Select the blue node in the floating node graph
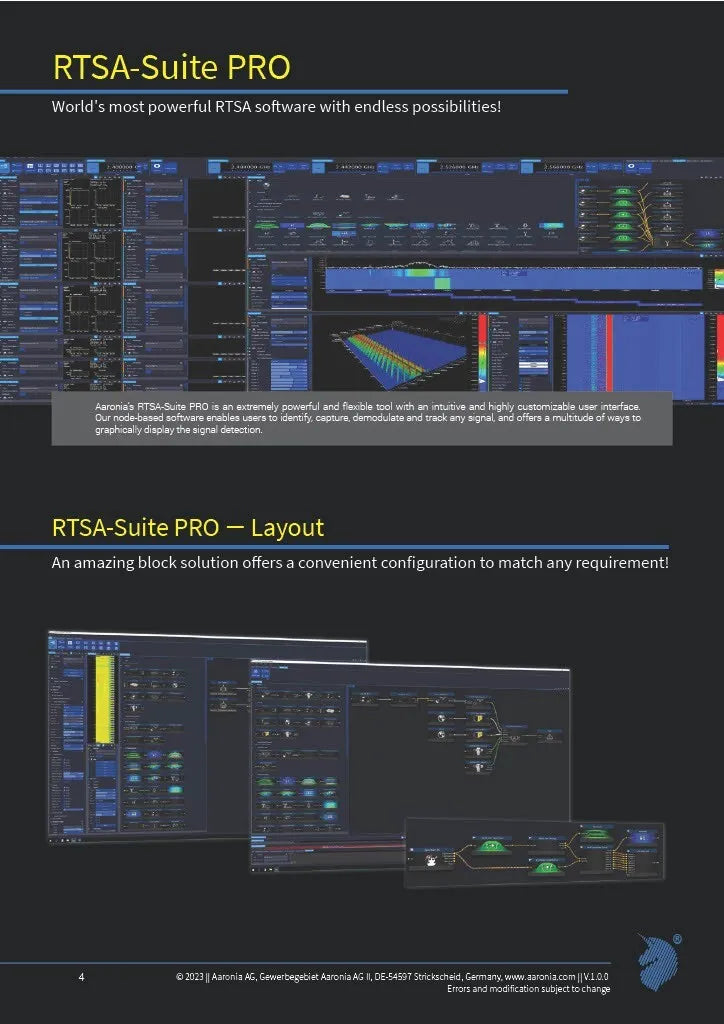Image resolution: width=724 pixels, height=1024 pixels. click(641, 837)
